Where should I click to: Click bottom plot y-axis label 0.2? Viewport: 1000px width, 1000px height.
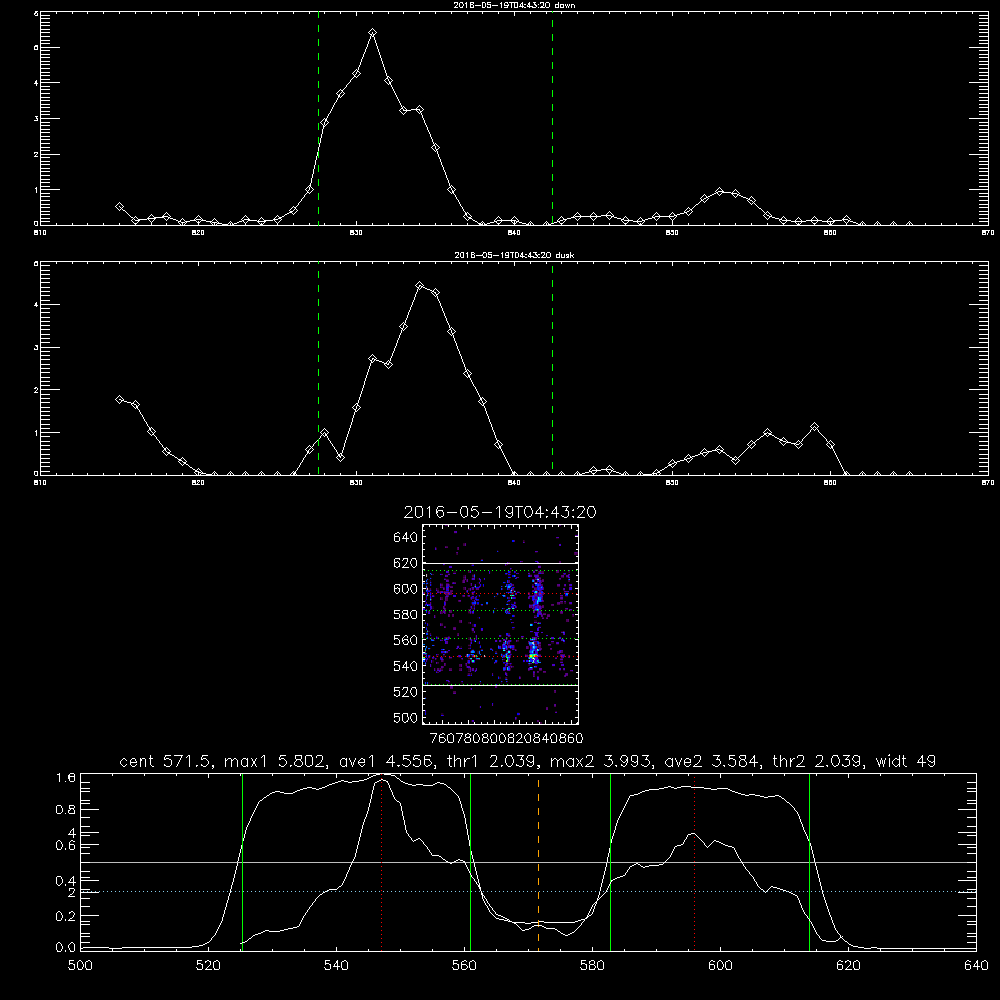pos(66,916)
